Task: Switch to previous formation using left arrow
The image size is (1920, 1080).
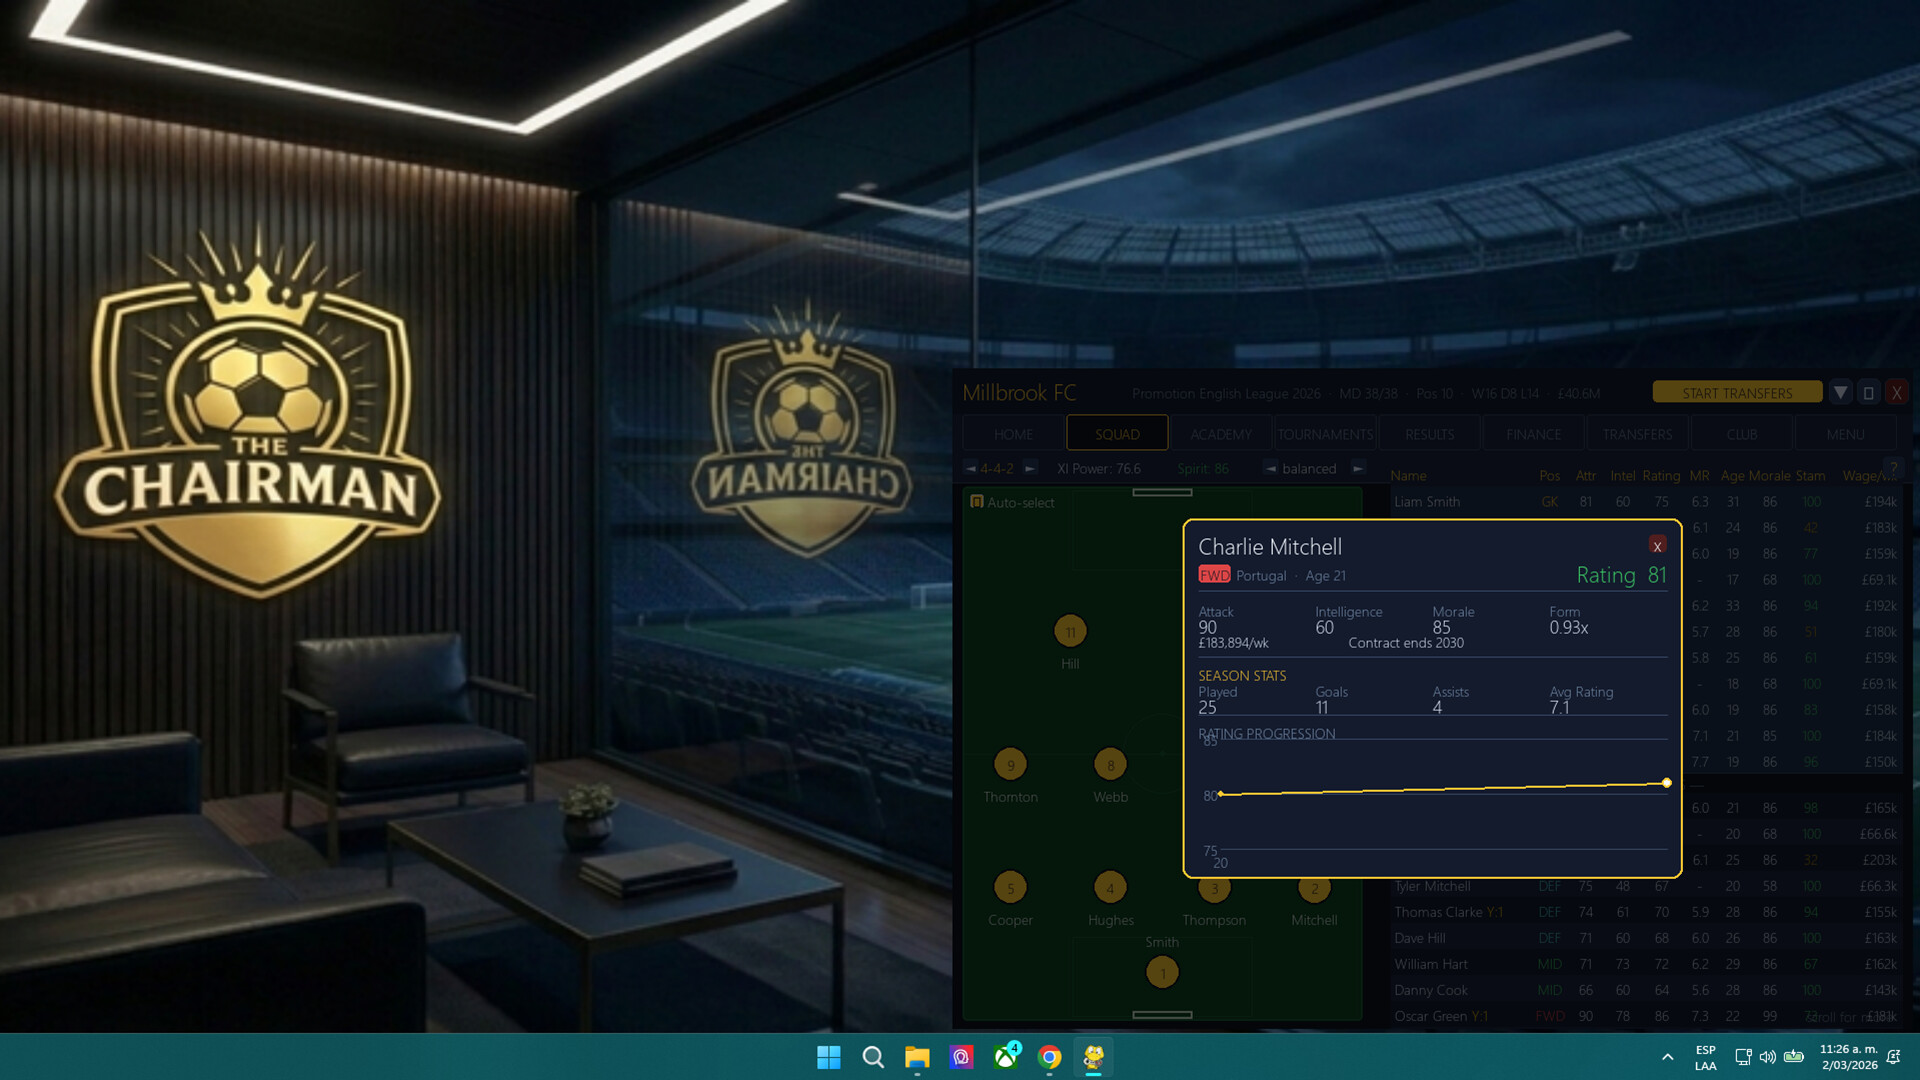Action: (x=970, y=468)
